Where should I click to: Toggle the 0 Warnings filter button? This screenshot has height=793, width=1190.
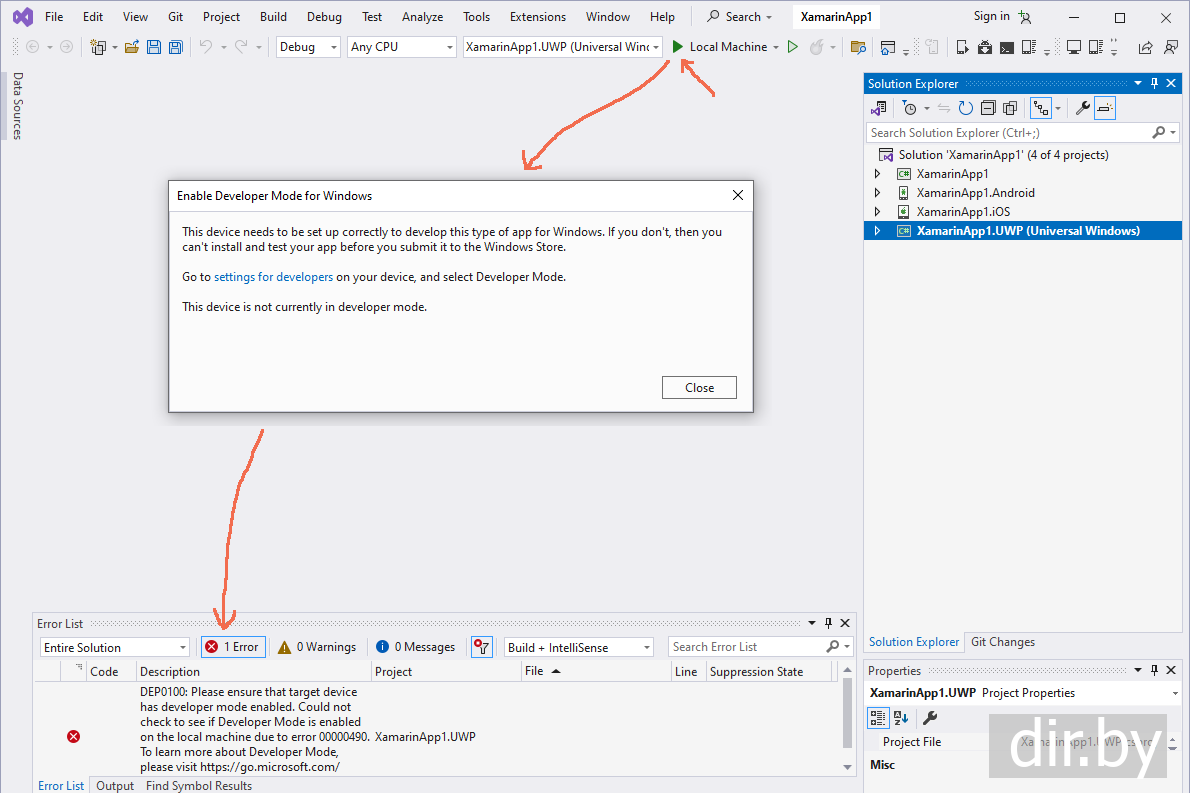pos(317,647)
